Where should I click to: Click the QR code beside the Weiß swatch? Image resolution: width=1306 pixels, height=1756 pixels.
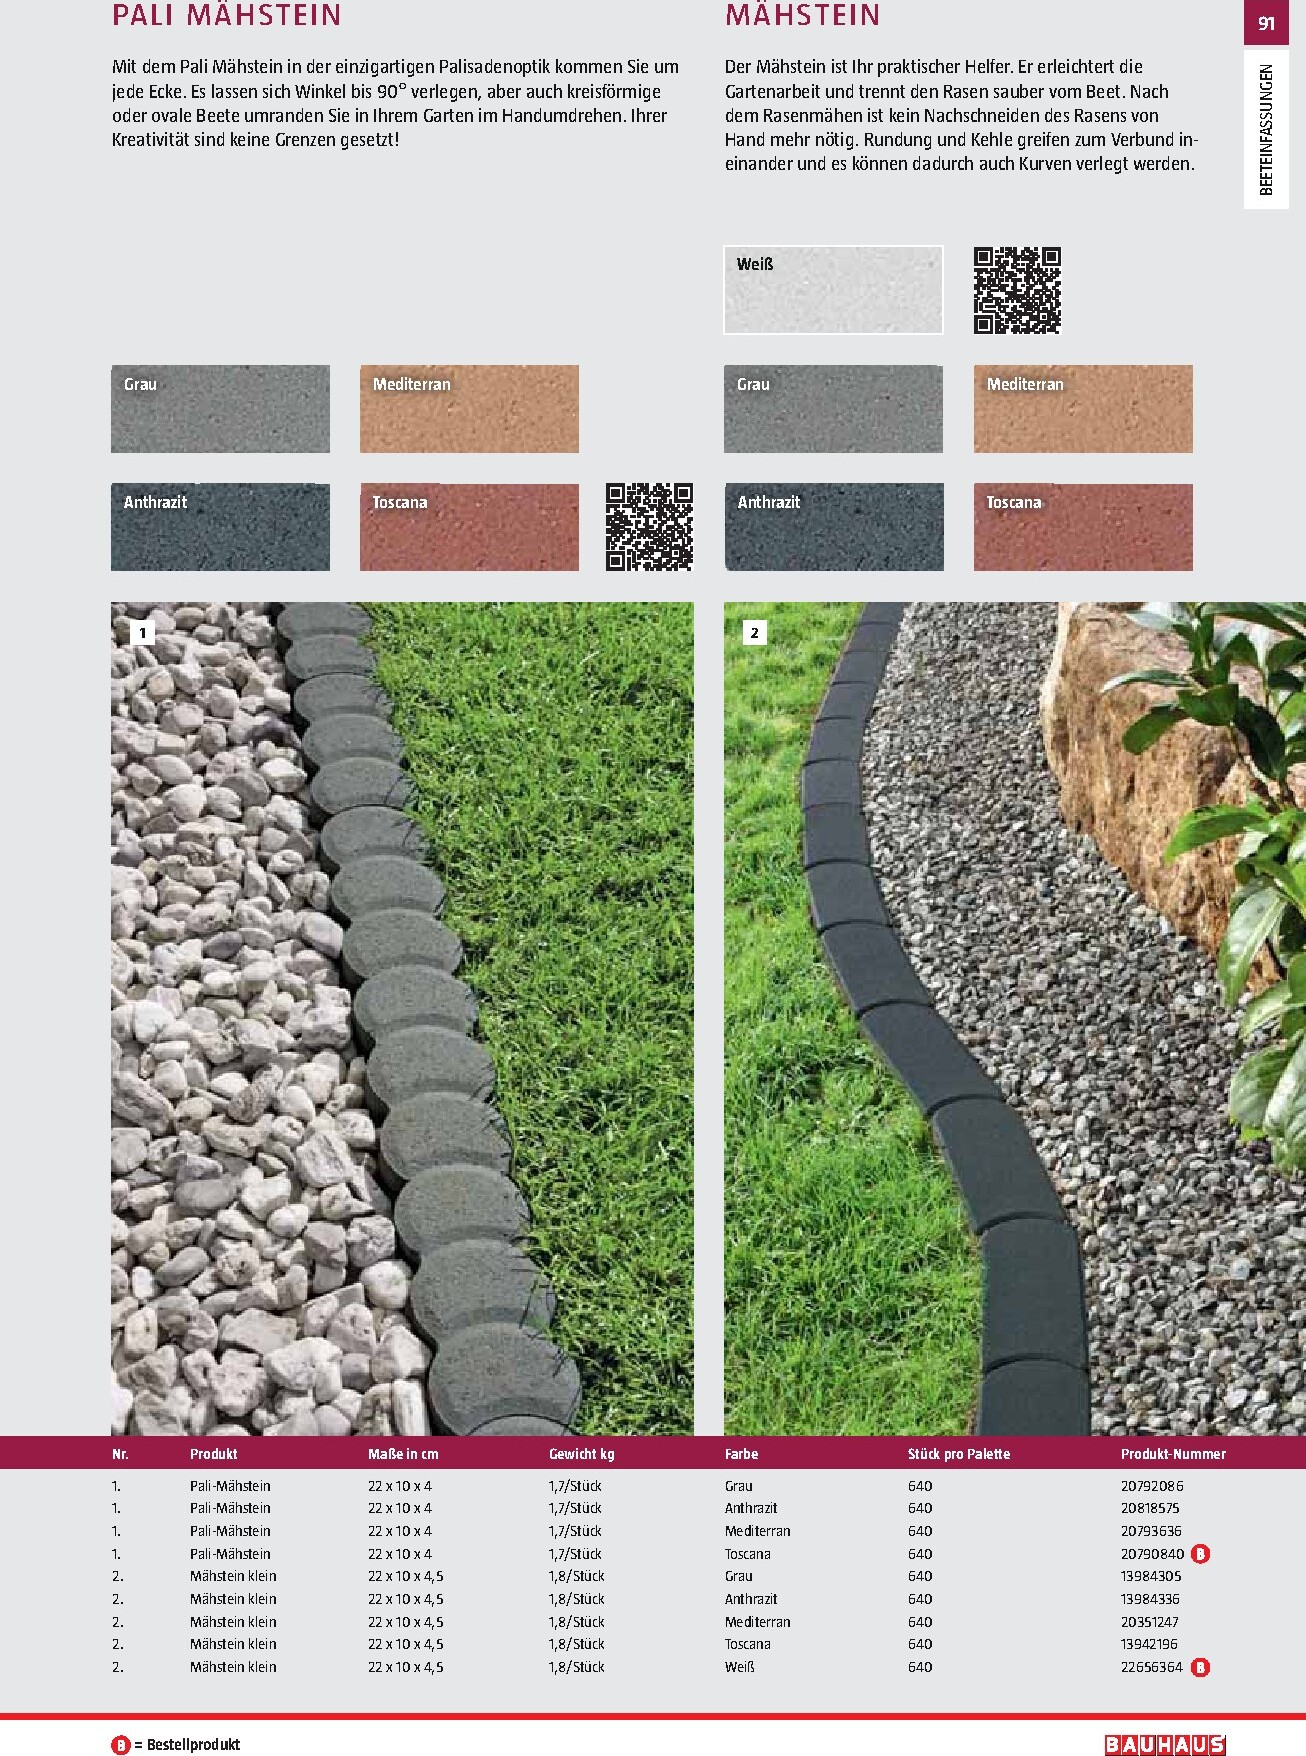[1017, 290]
